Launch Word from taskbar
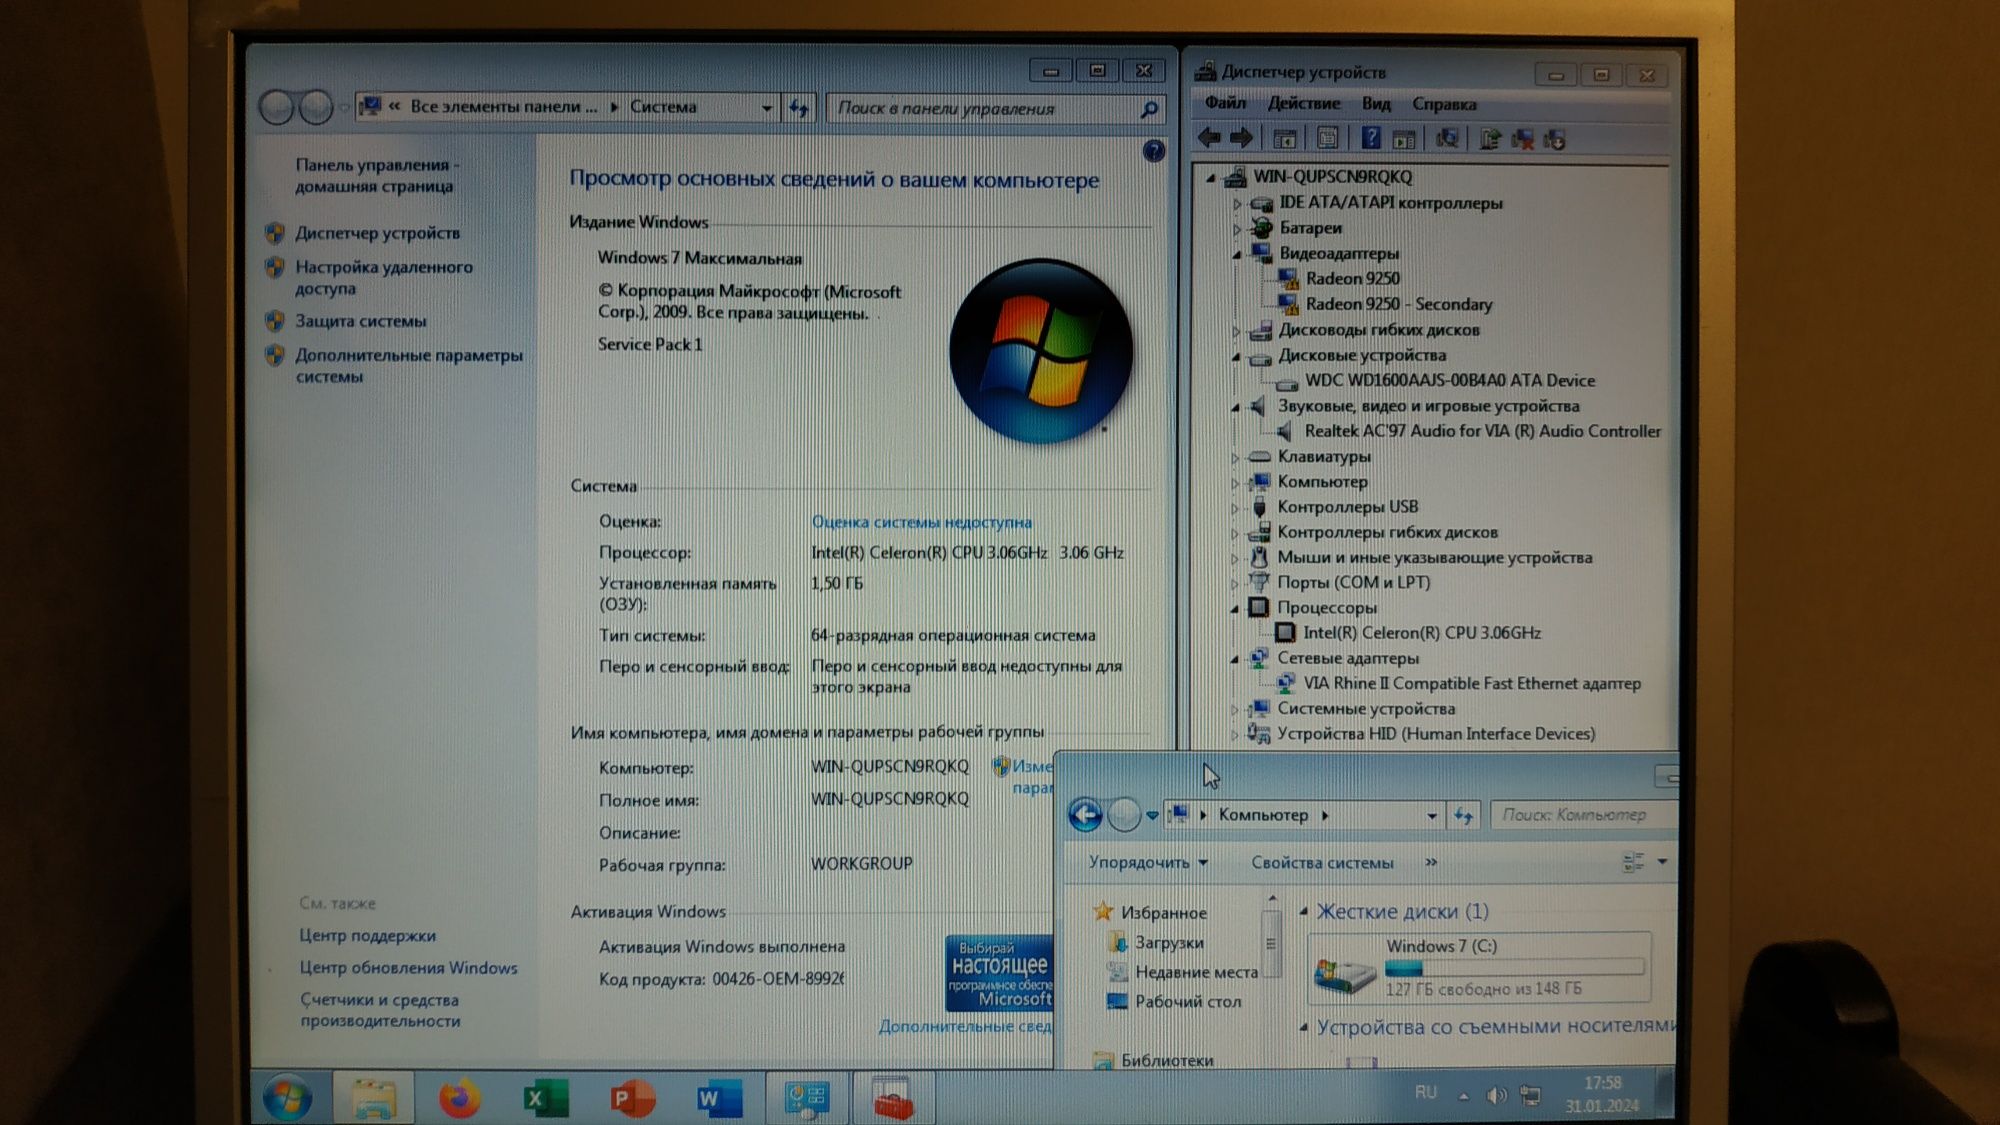This screenshot has height=1125, width=2000. 719,1099
